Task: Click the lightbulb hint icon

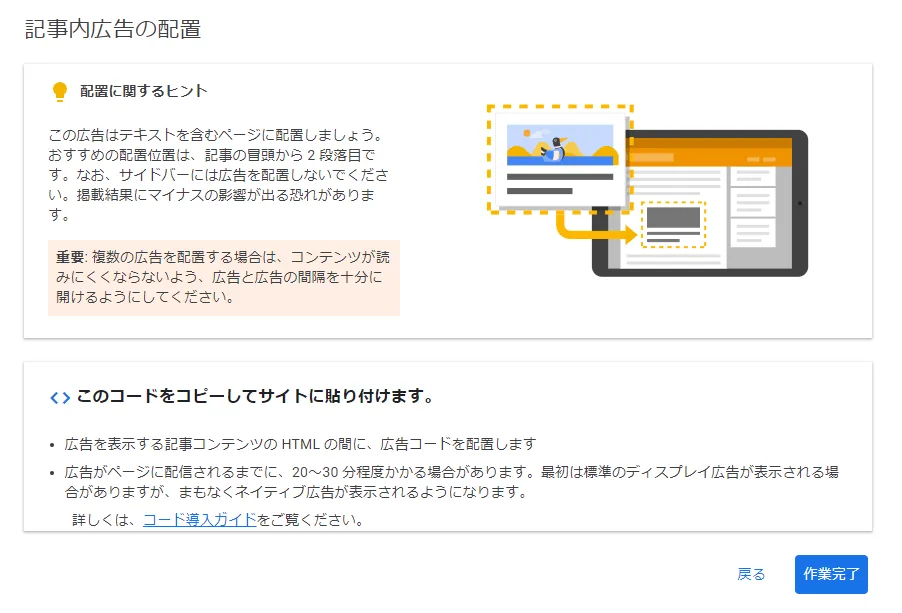Action: 59,92
